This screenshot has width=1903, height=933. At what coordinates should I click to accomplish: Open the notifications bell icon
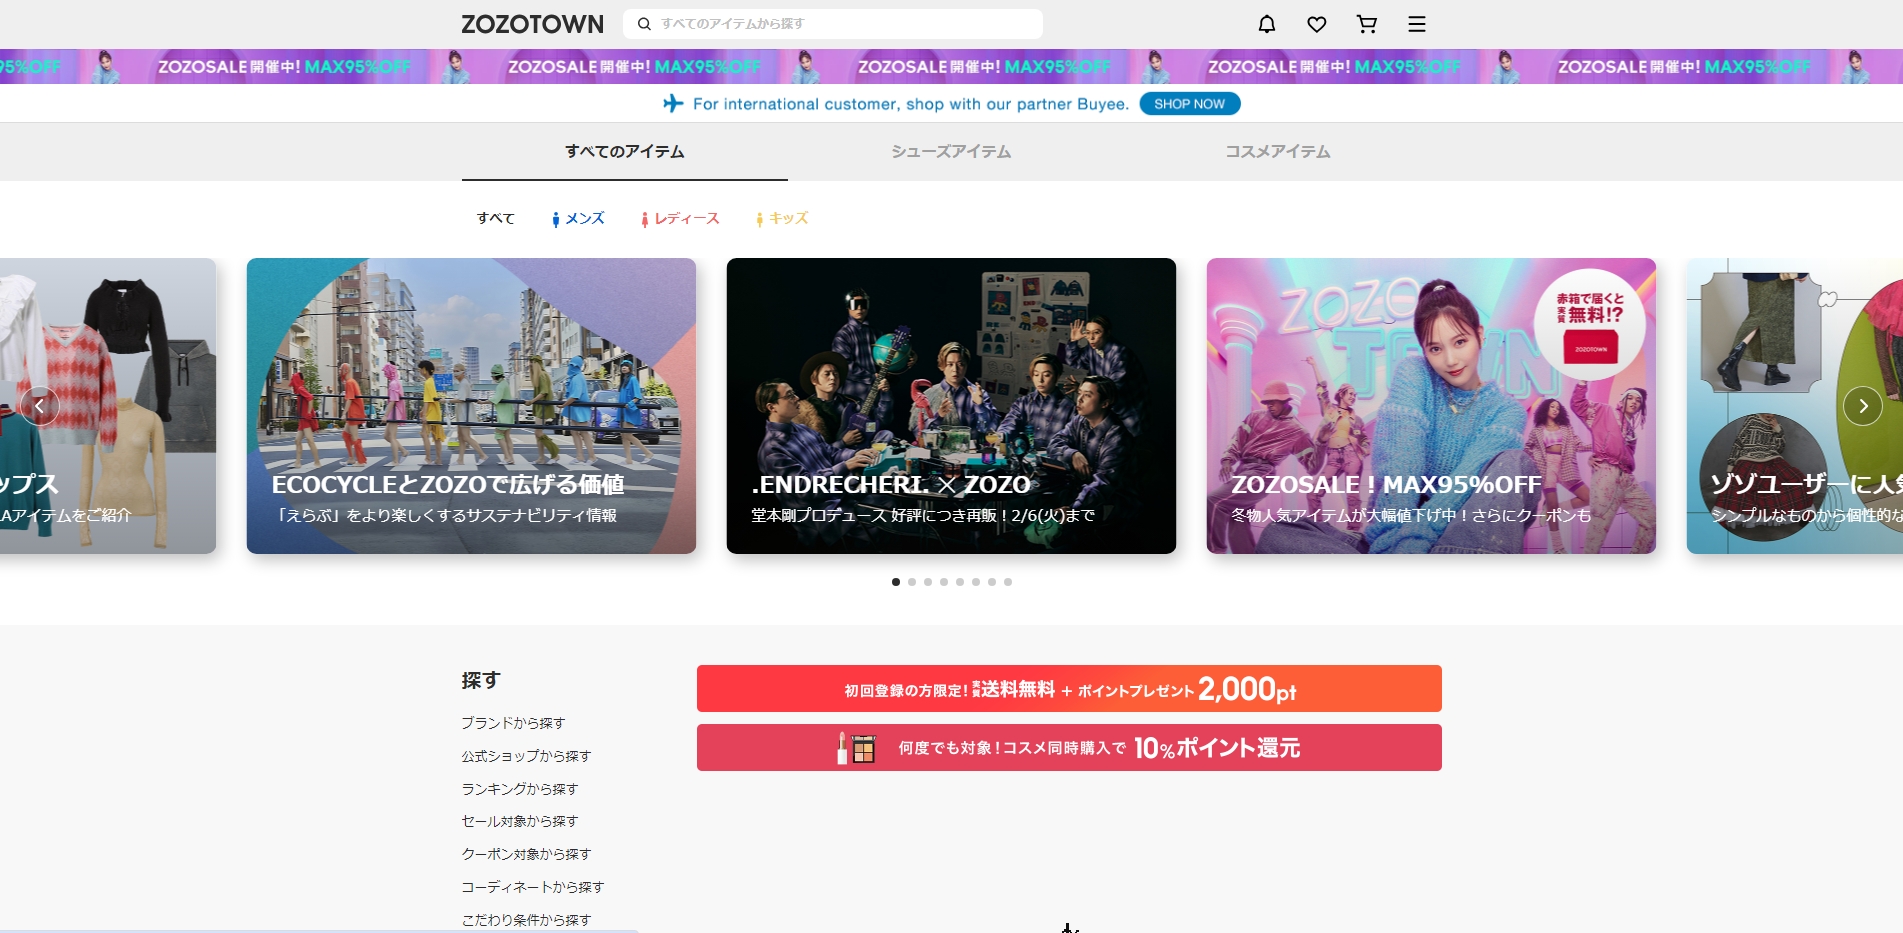tap(1267, 24)
